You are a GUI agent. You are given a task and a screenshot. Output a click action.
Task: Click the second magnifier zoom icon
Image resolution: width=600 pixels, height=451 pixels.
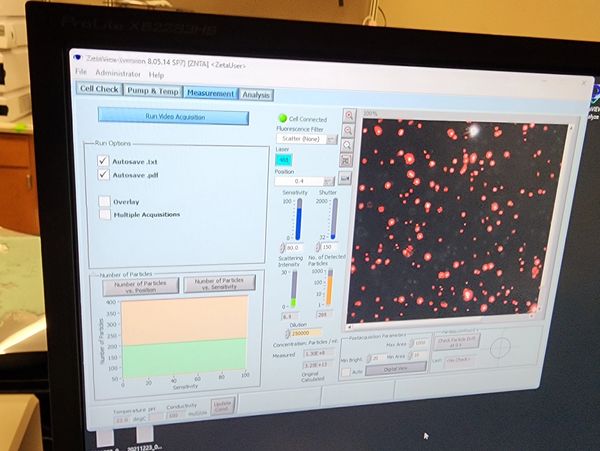click(350, 131)
